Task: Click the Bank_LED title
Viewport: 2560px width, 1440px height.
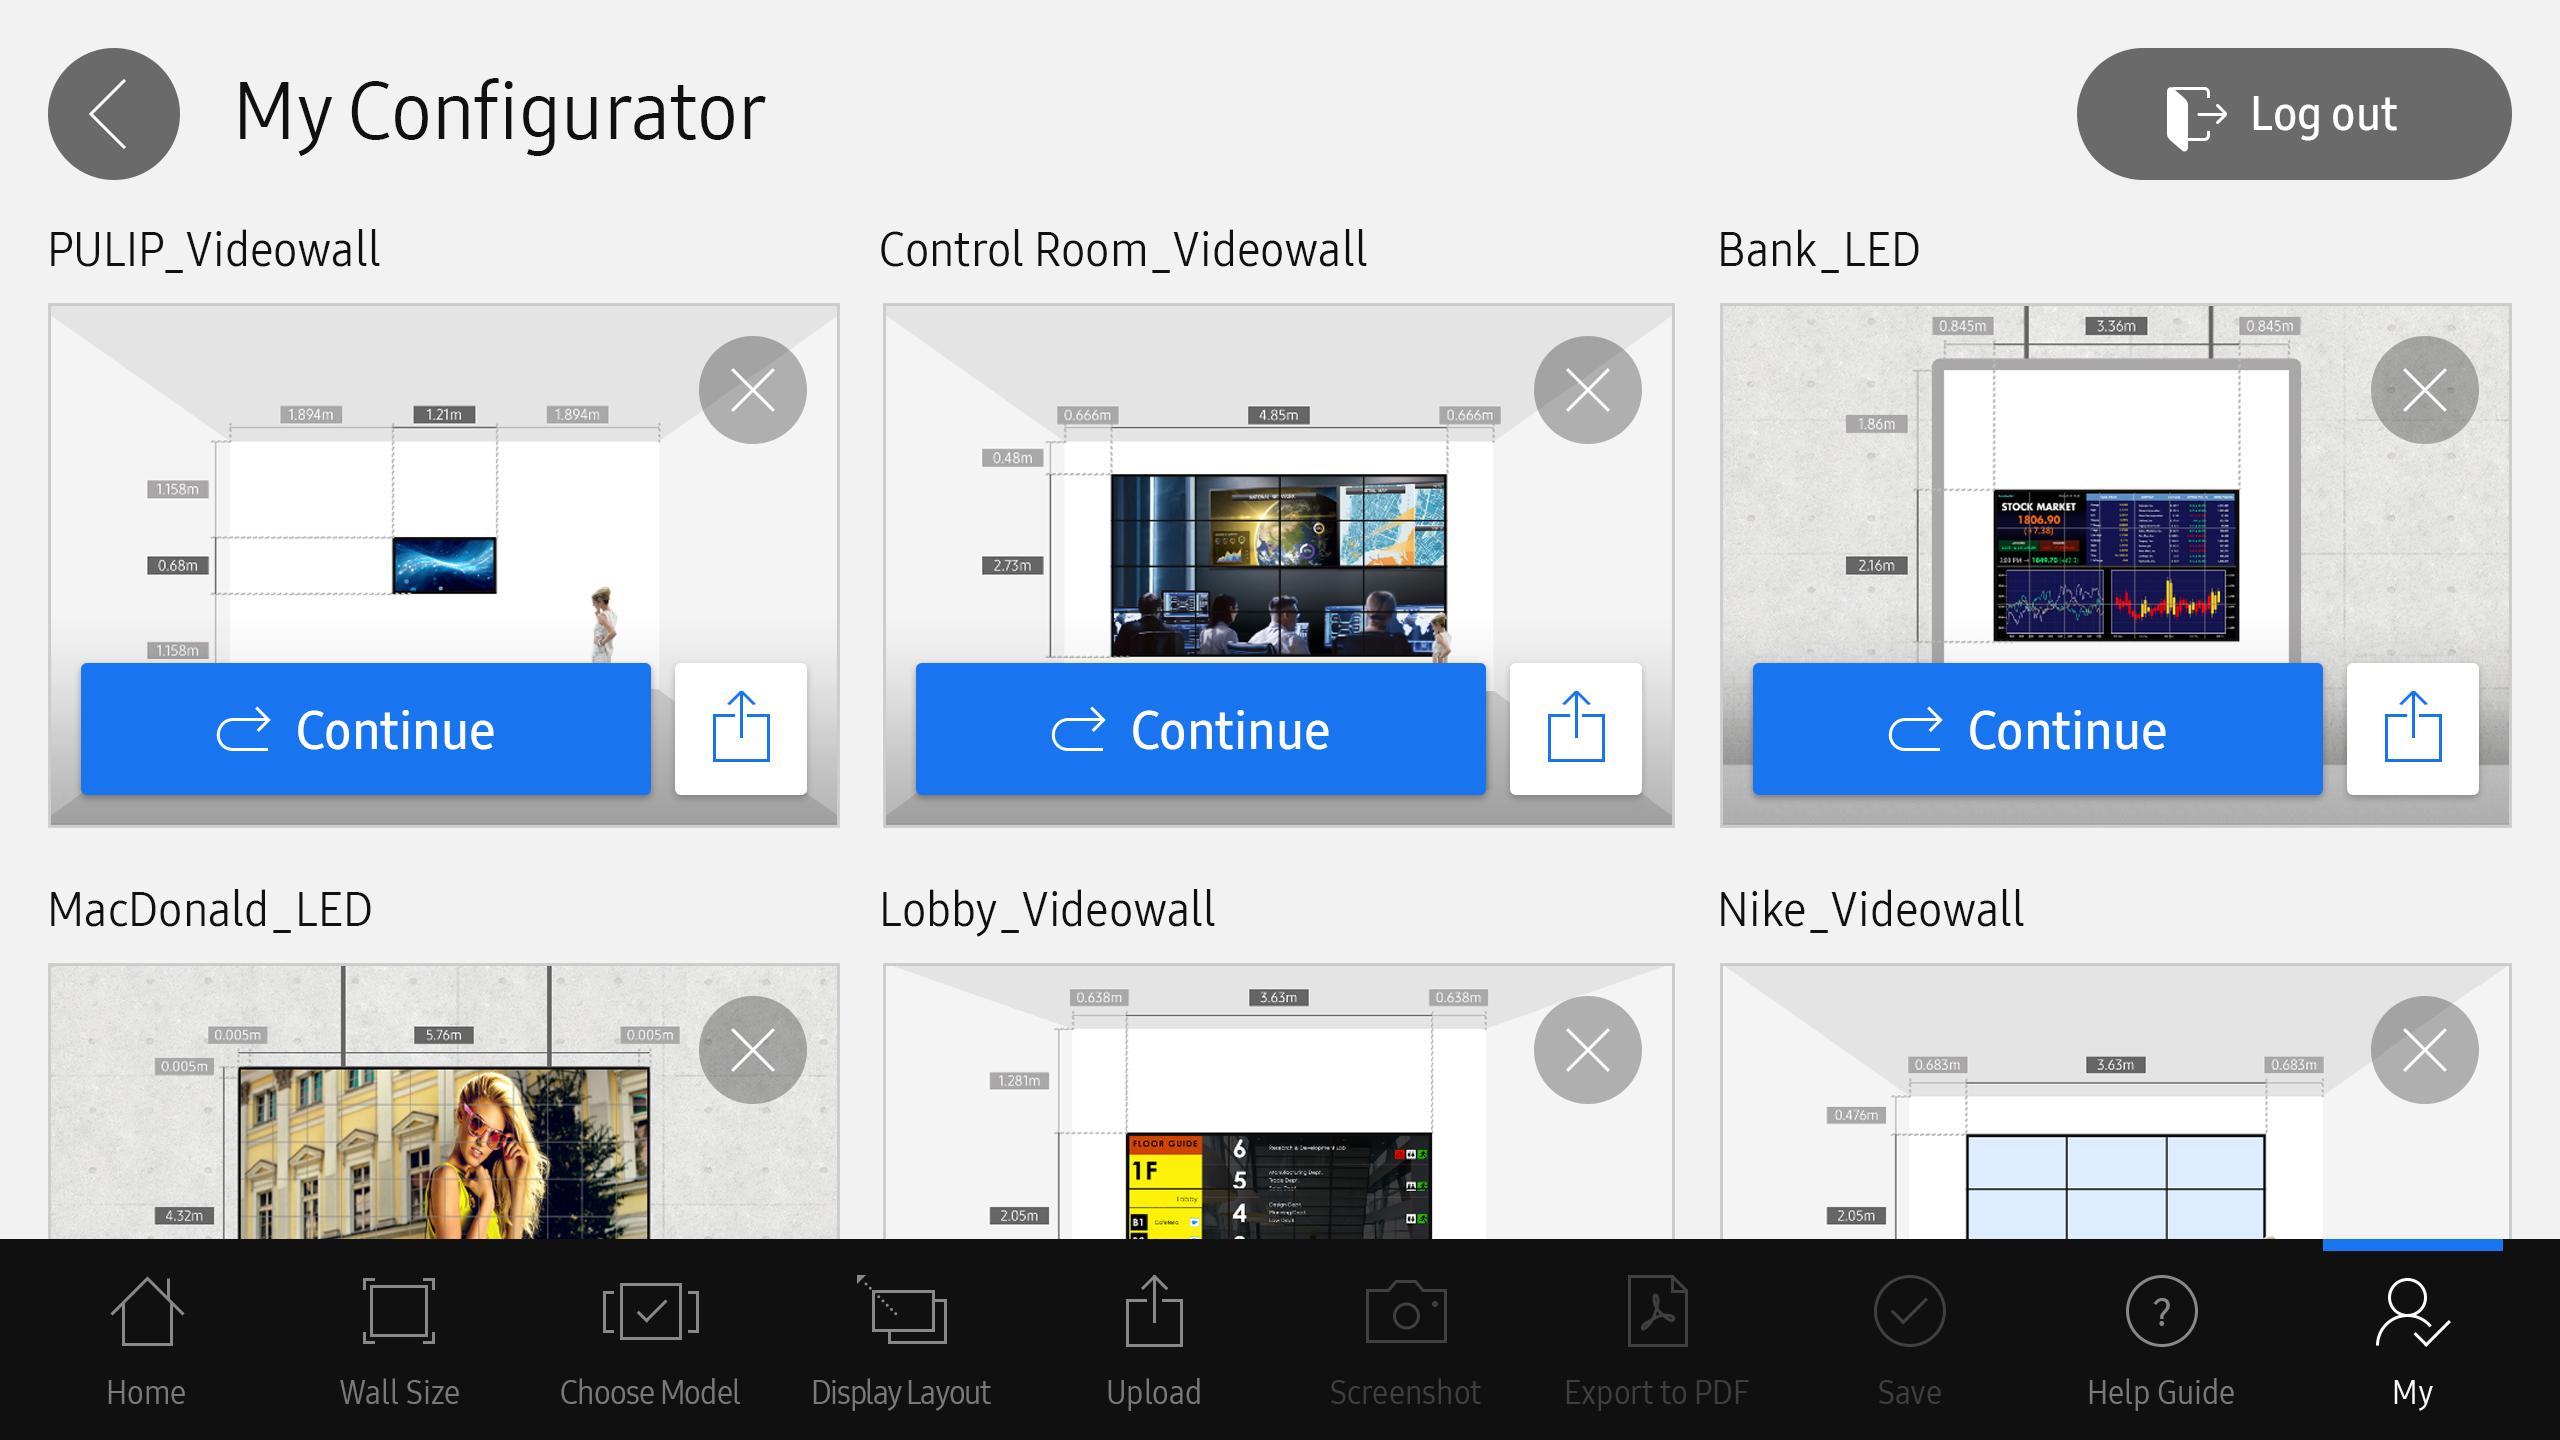Action: (x=1819, y=250)
